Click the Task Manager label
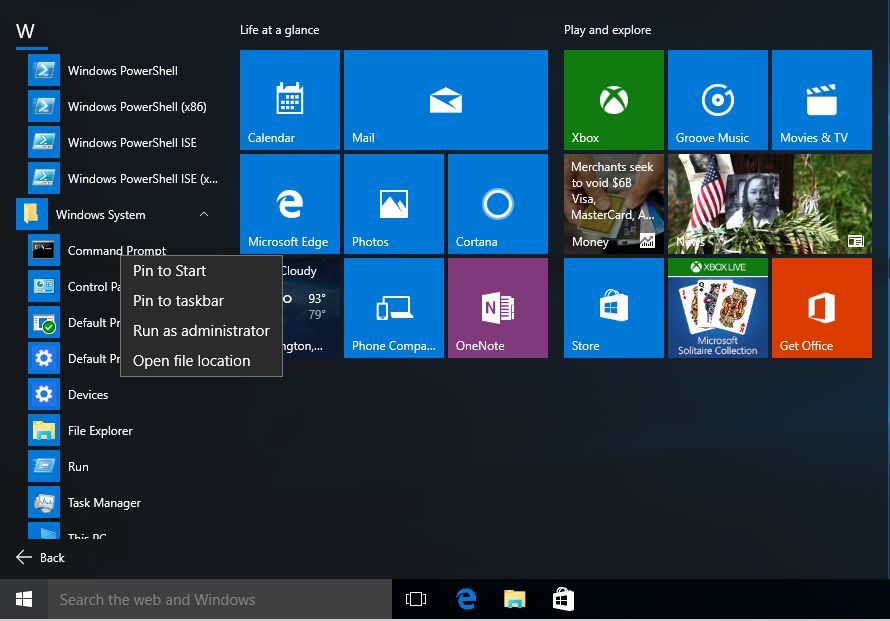The height and width of the screenshot is (621, 890). 104,503
